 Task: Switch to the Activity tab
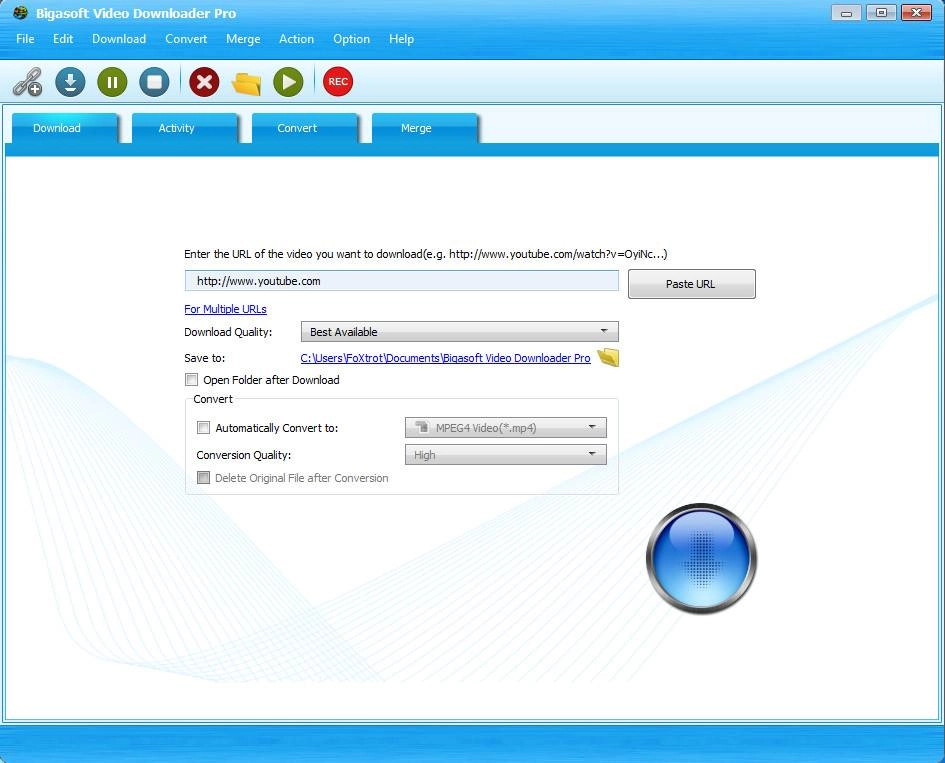point(184,128)
